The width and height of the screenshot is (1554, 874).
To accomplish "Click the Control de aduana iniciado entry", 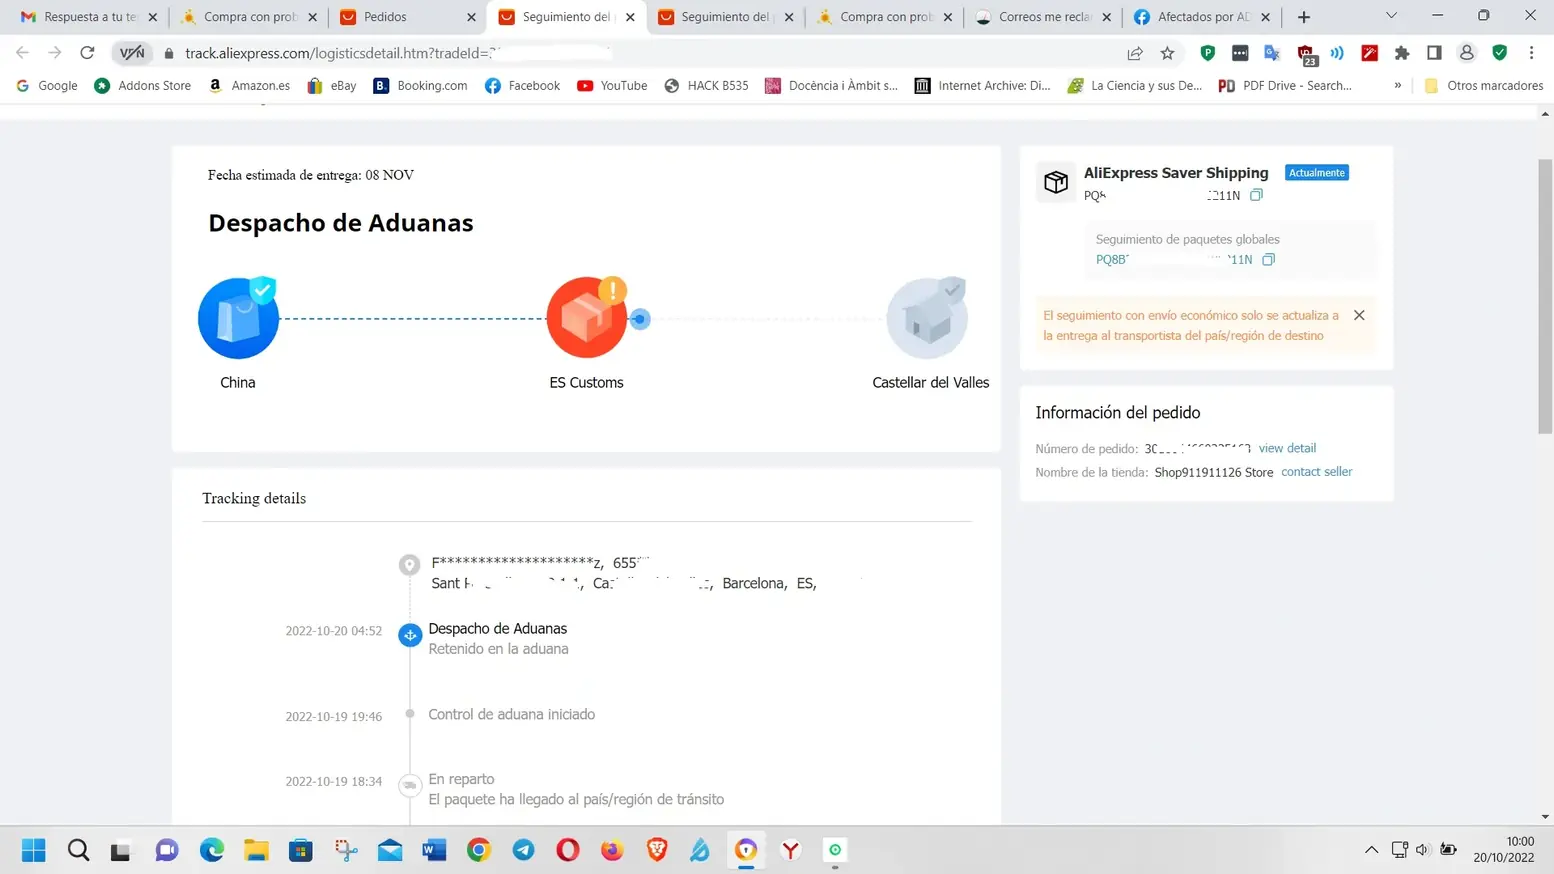I will (512, 714).
